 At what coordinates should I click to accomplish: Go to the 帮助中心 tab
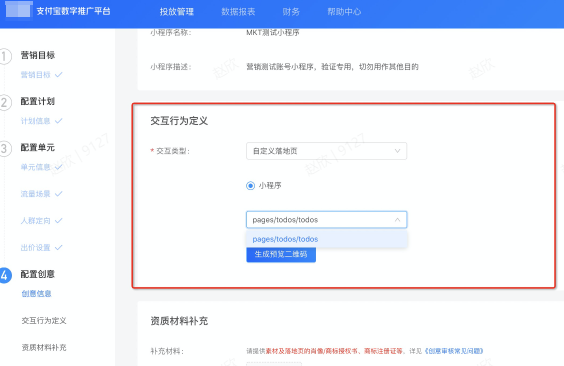344,12
